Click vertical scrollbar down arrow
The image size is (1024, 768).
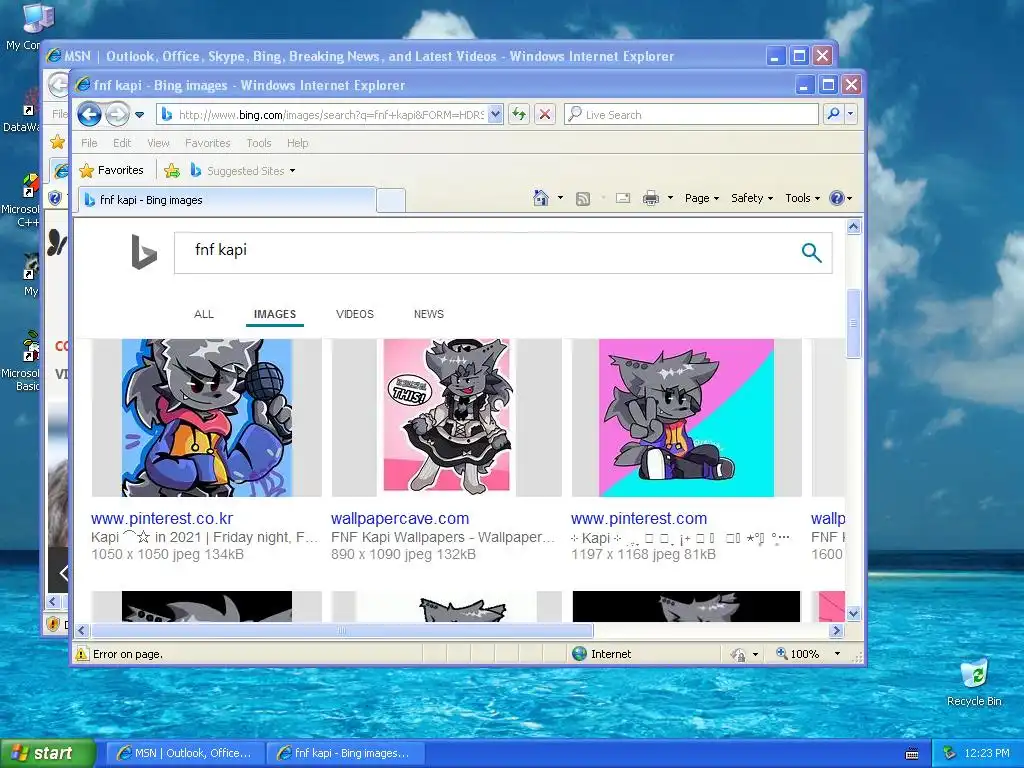pyautogui.click(x=854, y=613)
